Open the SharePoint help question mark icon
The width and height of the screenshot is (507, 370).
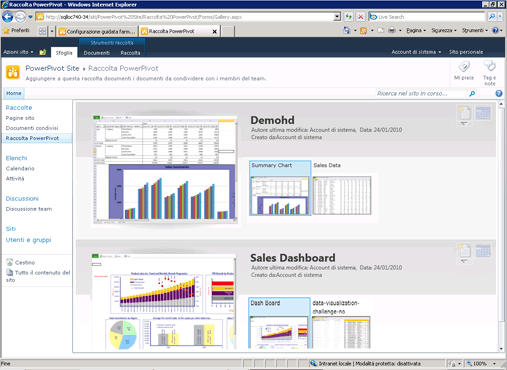(499, 94)
